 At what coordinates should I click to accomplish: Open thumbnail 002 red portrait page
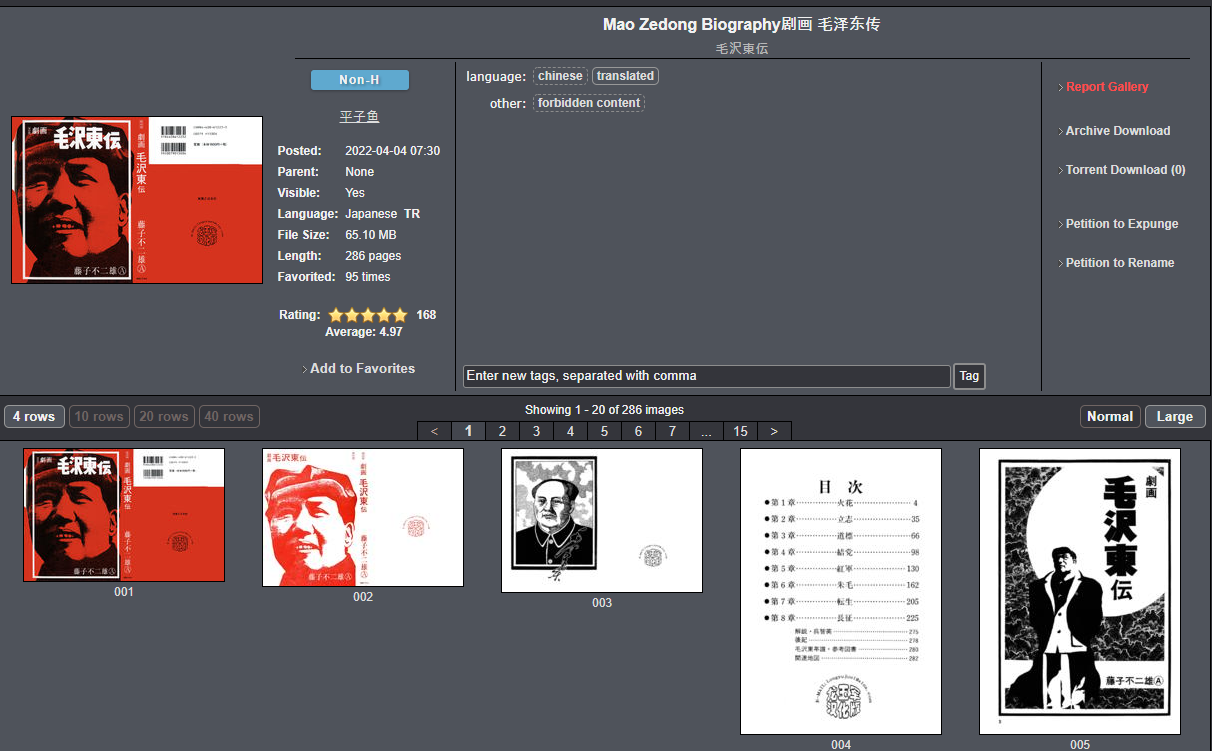[363, 517]
